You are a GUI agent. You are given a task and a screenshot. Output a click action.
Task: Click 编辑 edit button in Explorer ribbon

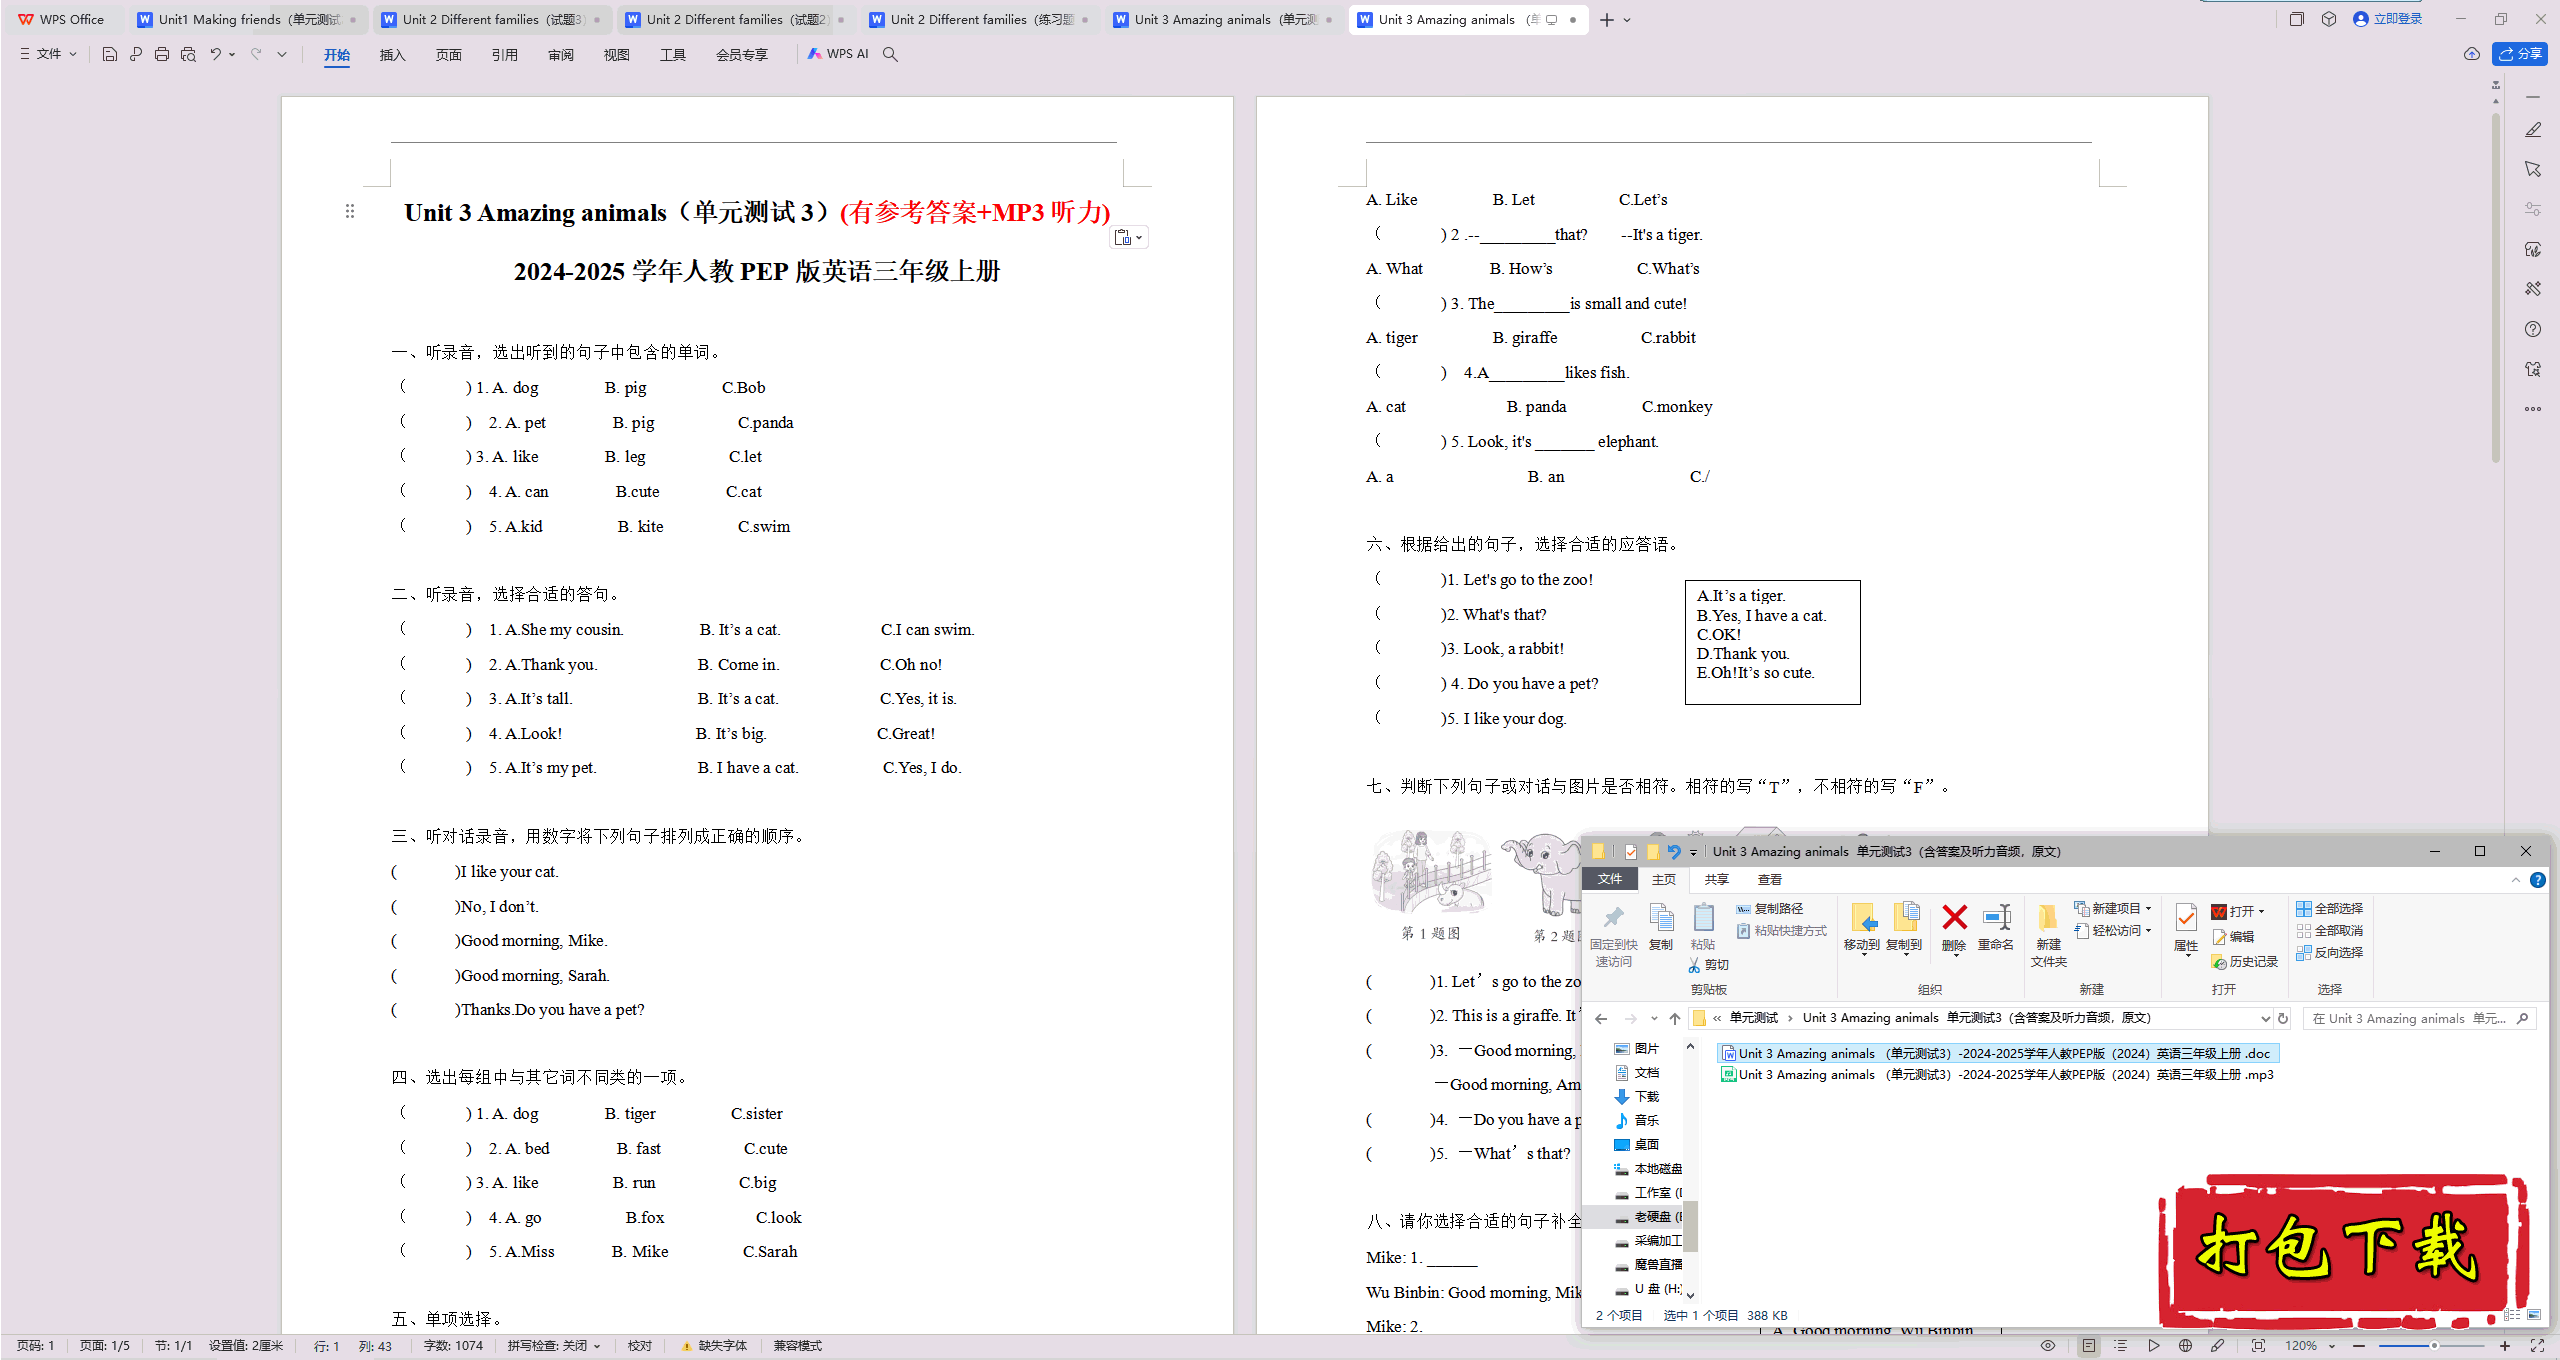[x=2233, y=937]
